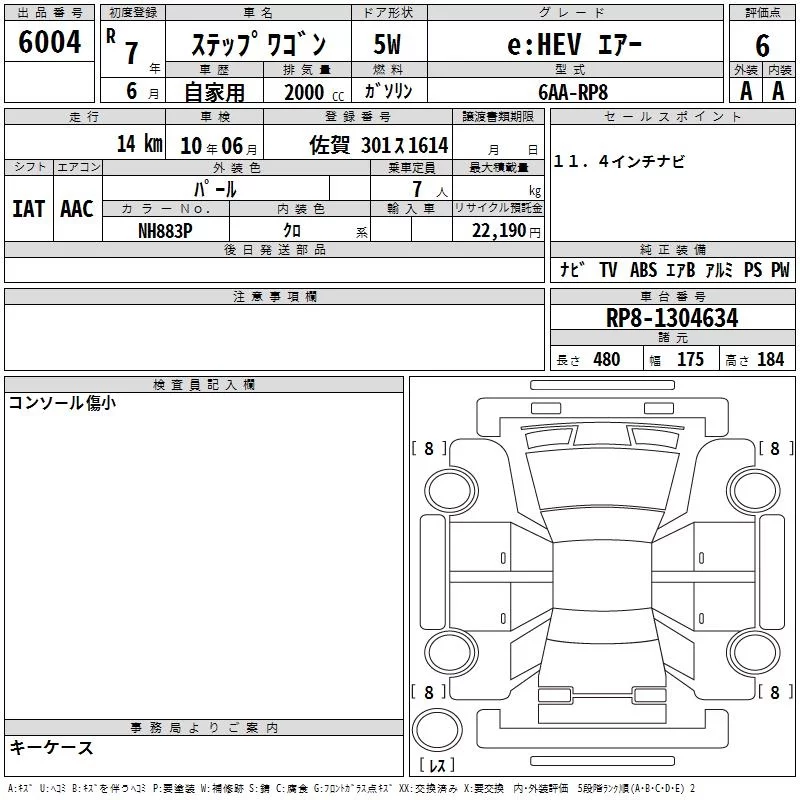Select the roof panel in the car diagram
The image size is (800, 800).
pos(602,574)
